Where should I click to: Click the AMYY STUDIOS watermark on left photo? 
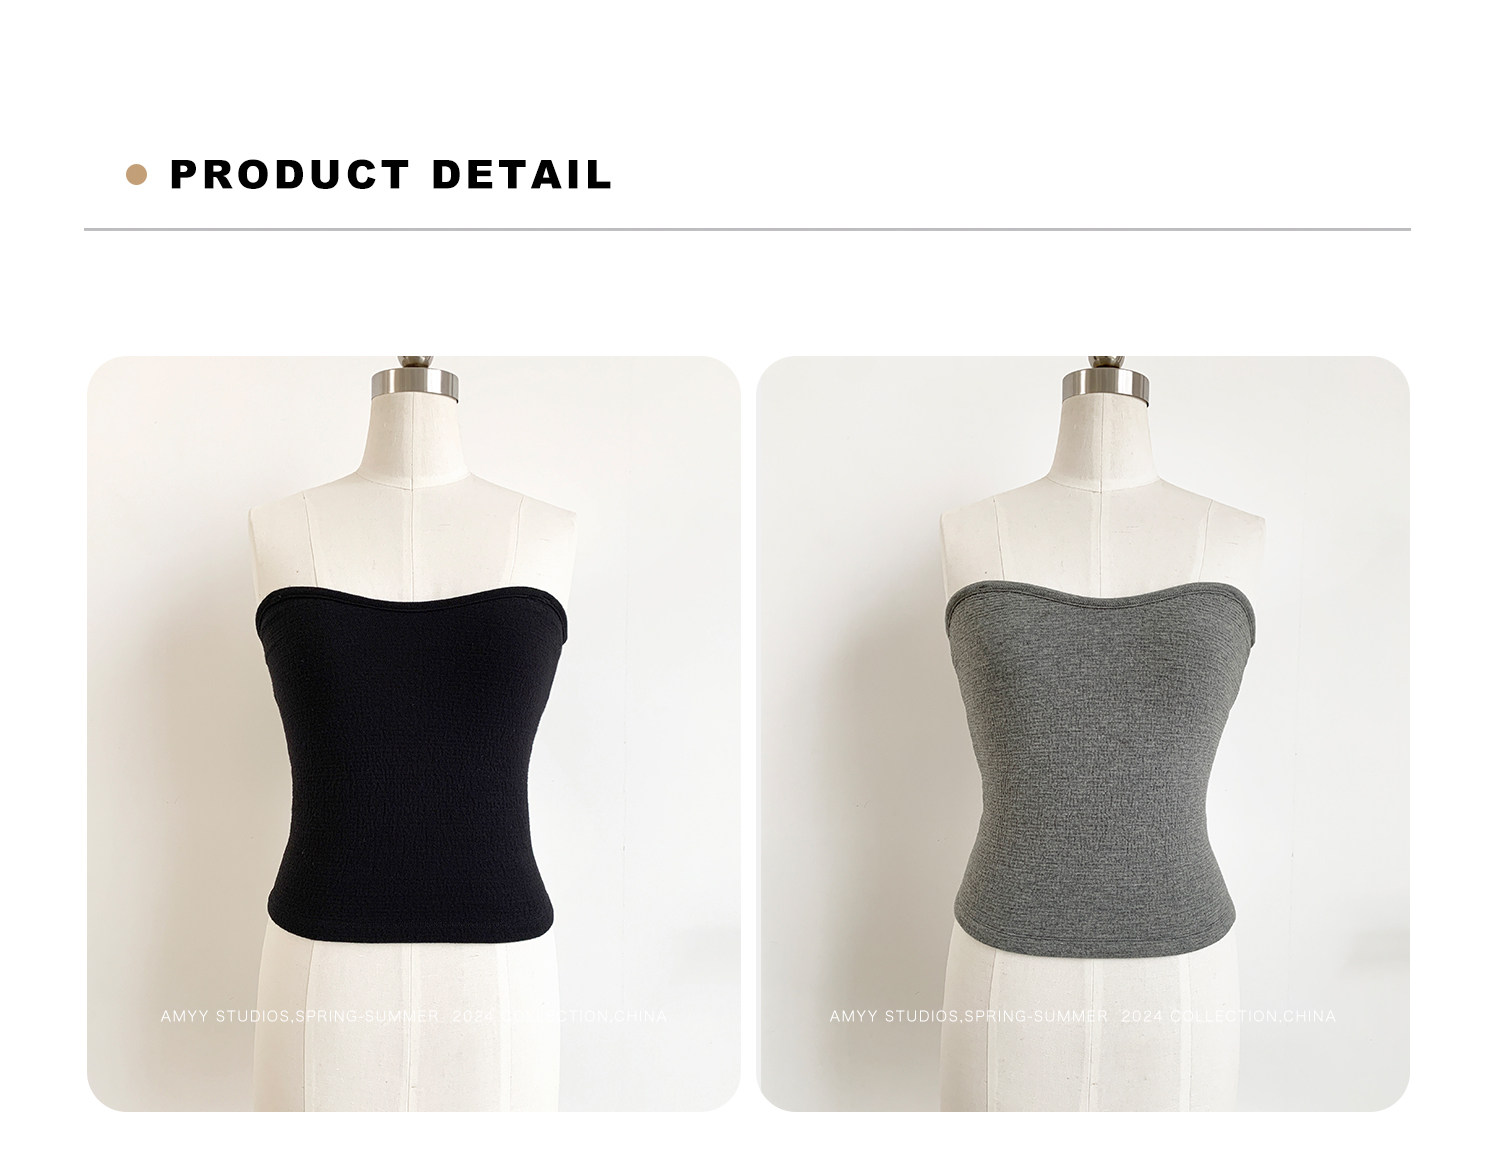(x=413, y=1017)
